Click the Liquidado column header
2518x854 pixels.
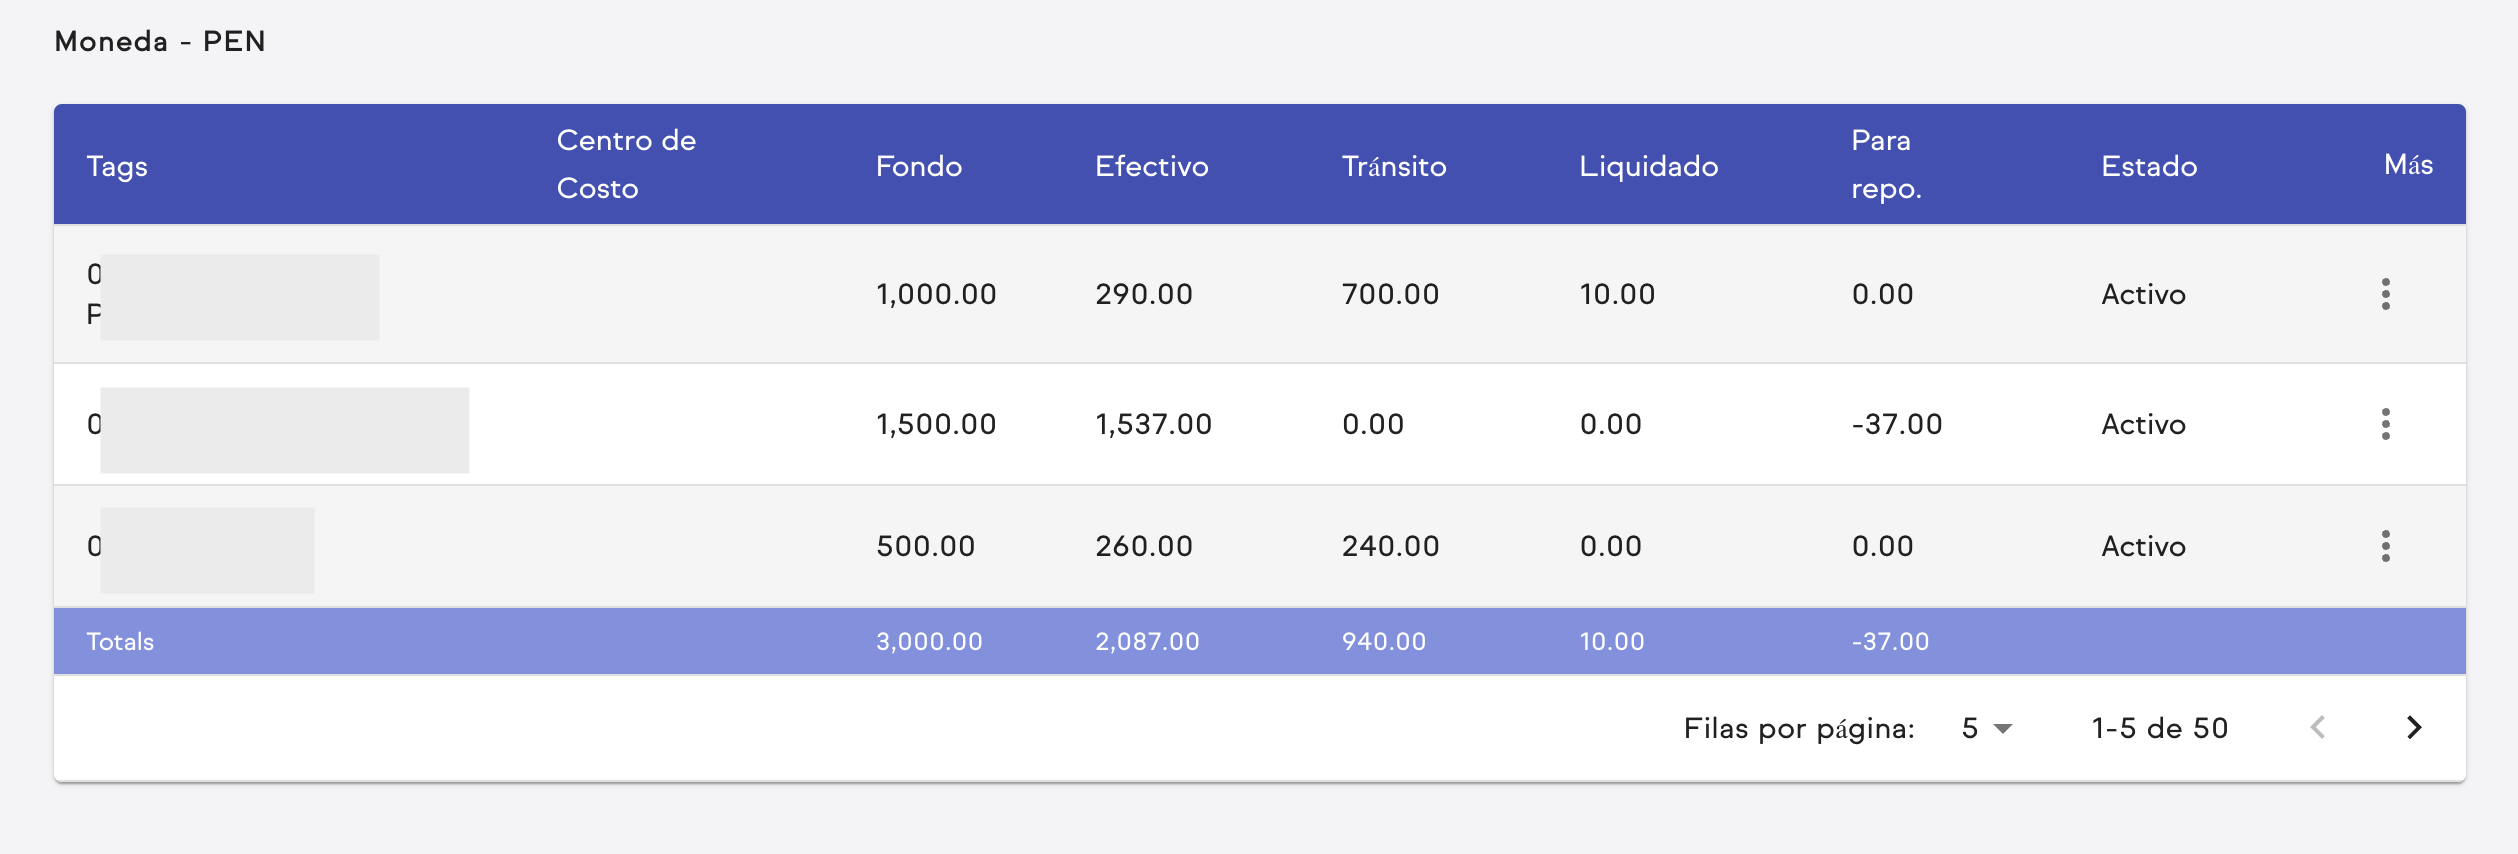click(1648, 166)
